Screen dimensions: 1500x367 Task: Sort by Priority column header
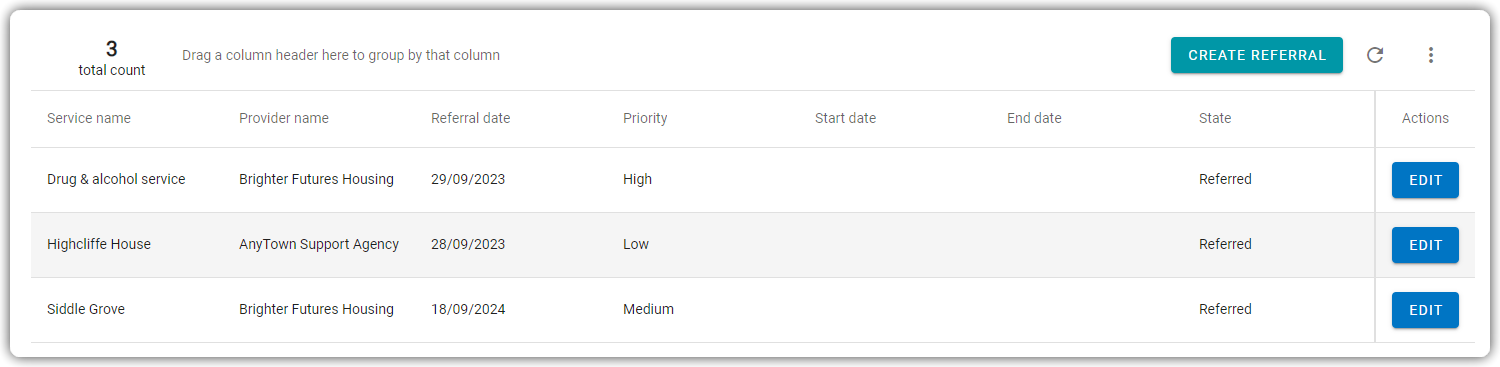645,118
